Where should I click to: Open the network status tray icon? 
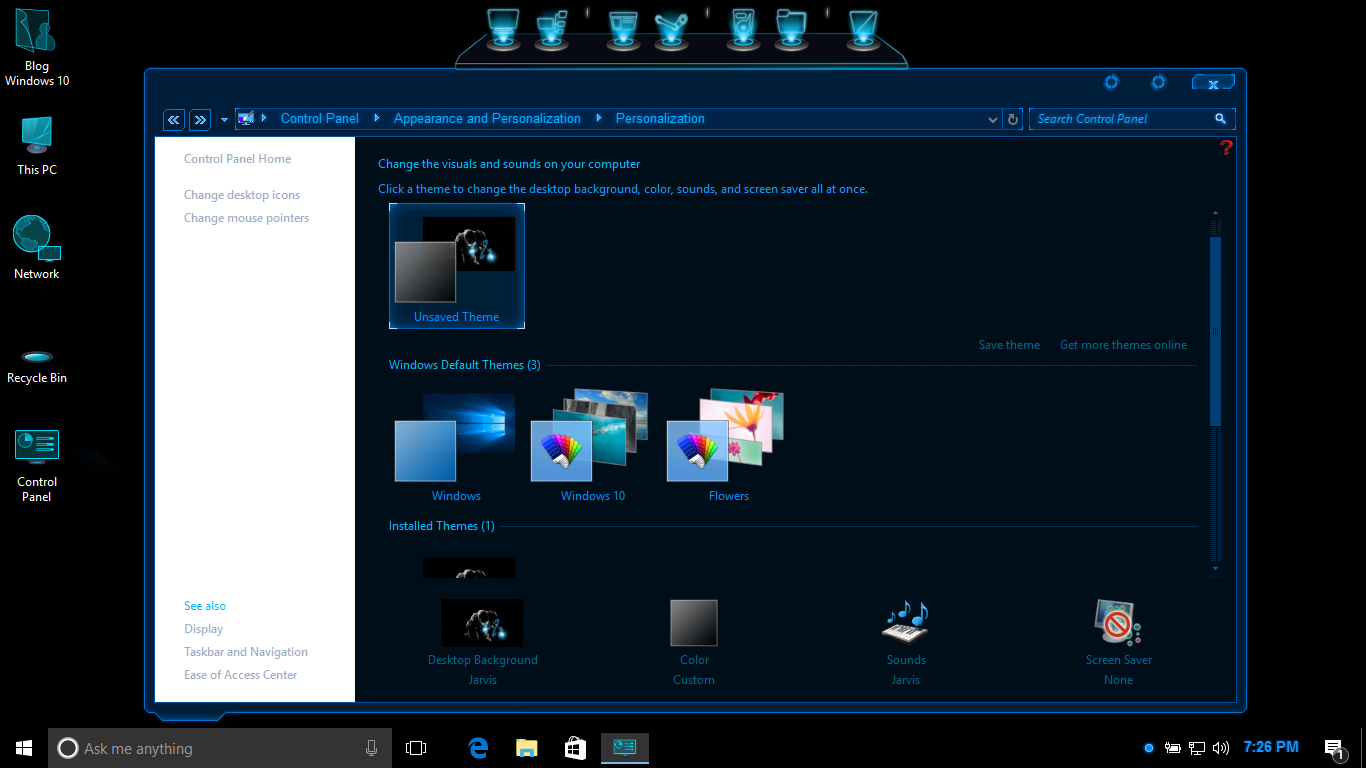pyautogui.click(x=1196, y=748)
